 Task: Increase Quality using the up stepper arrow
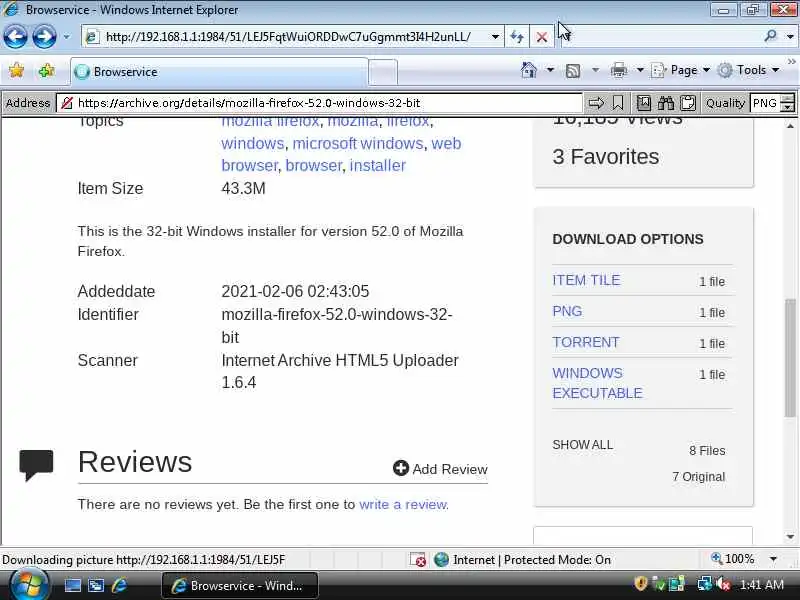point(788,98)
